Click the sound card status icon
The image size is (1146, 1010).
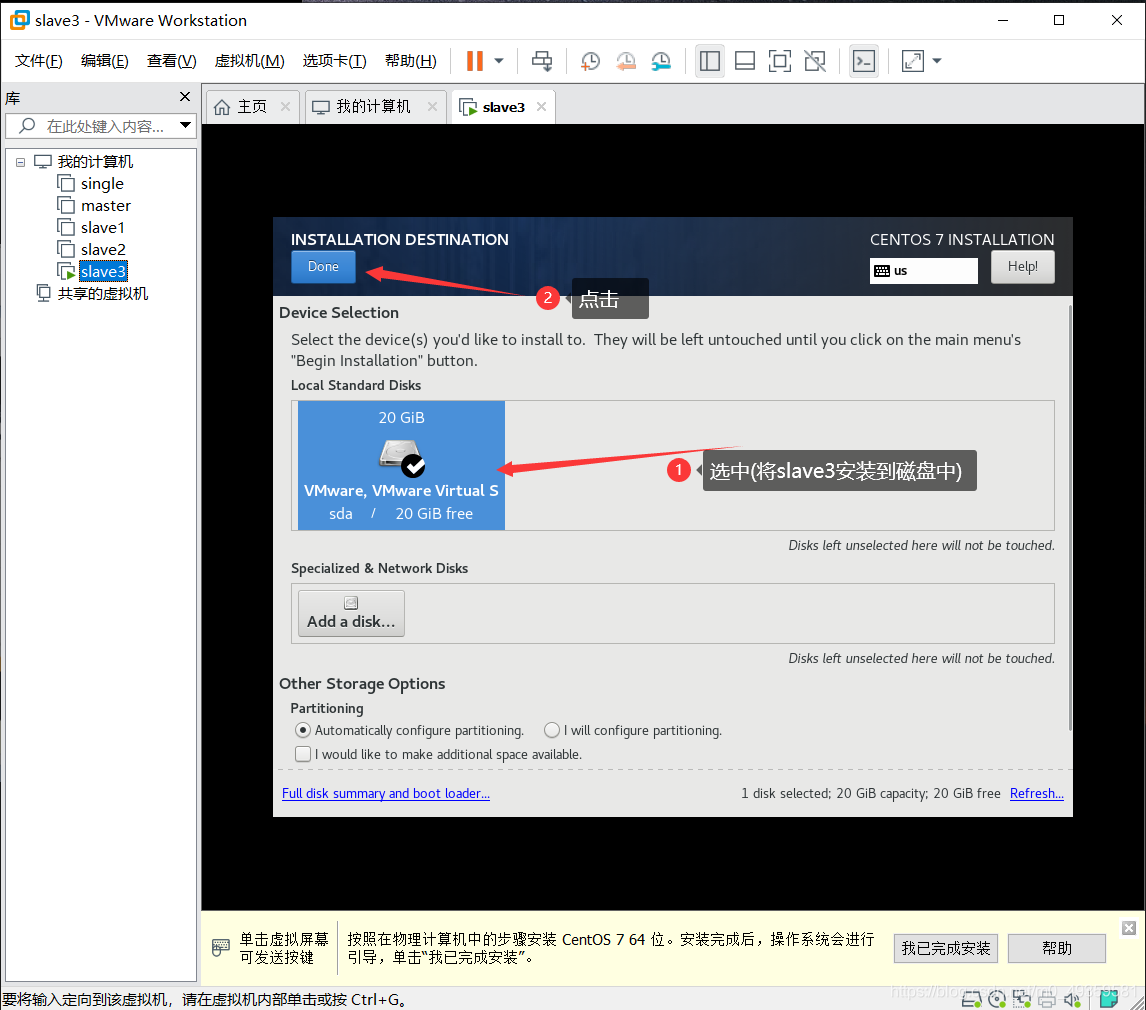point(1072,999)
